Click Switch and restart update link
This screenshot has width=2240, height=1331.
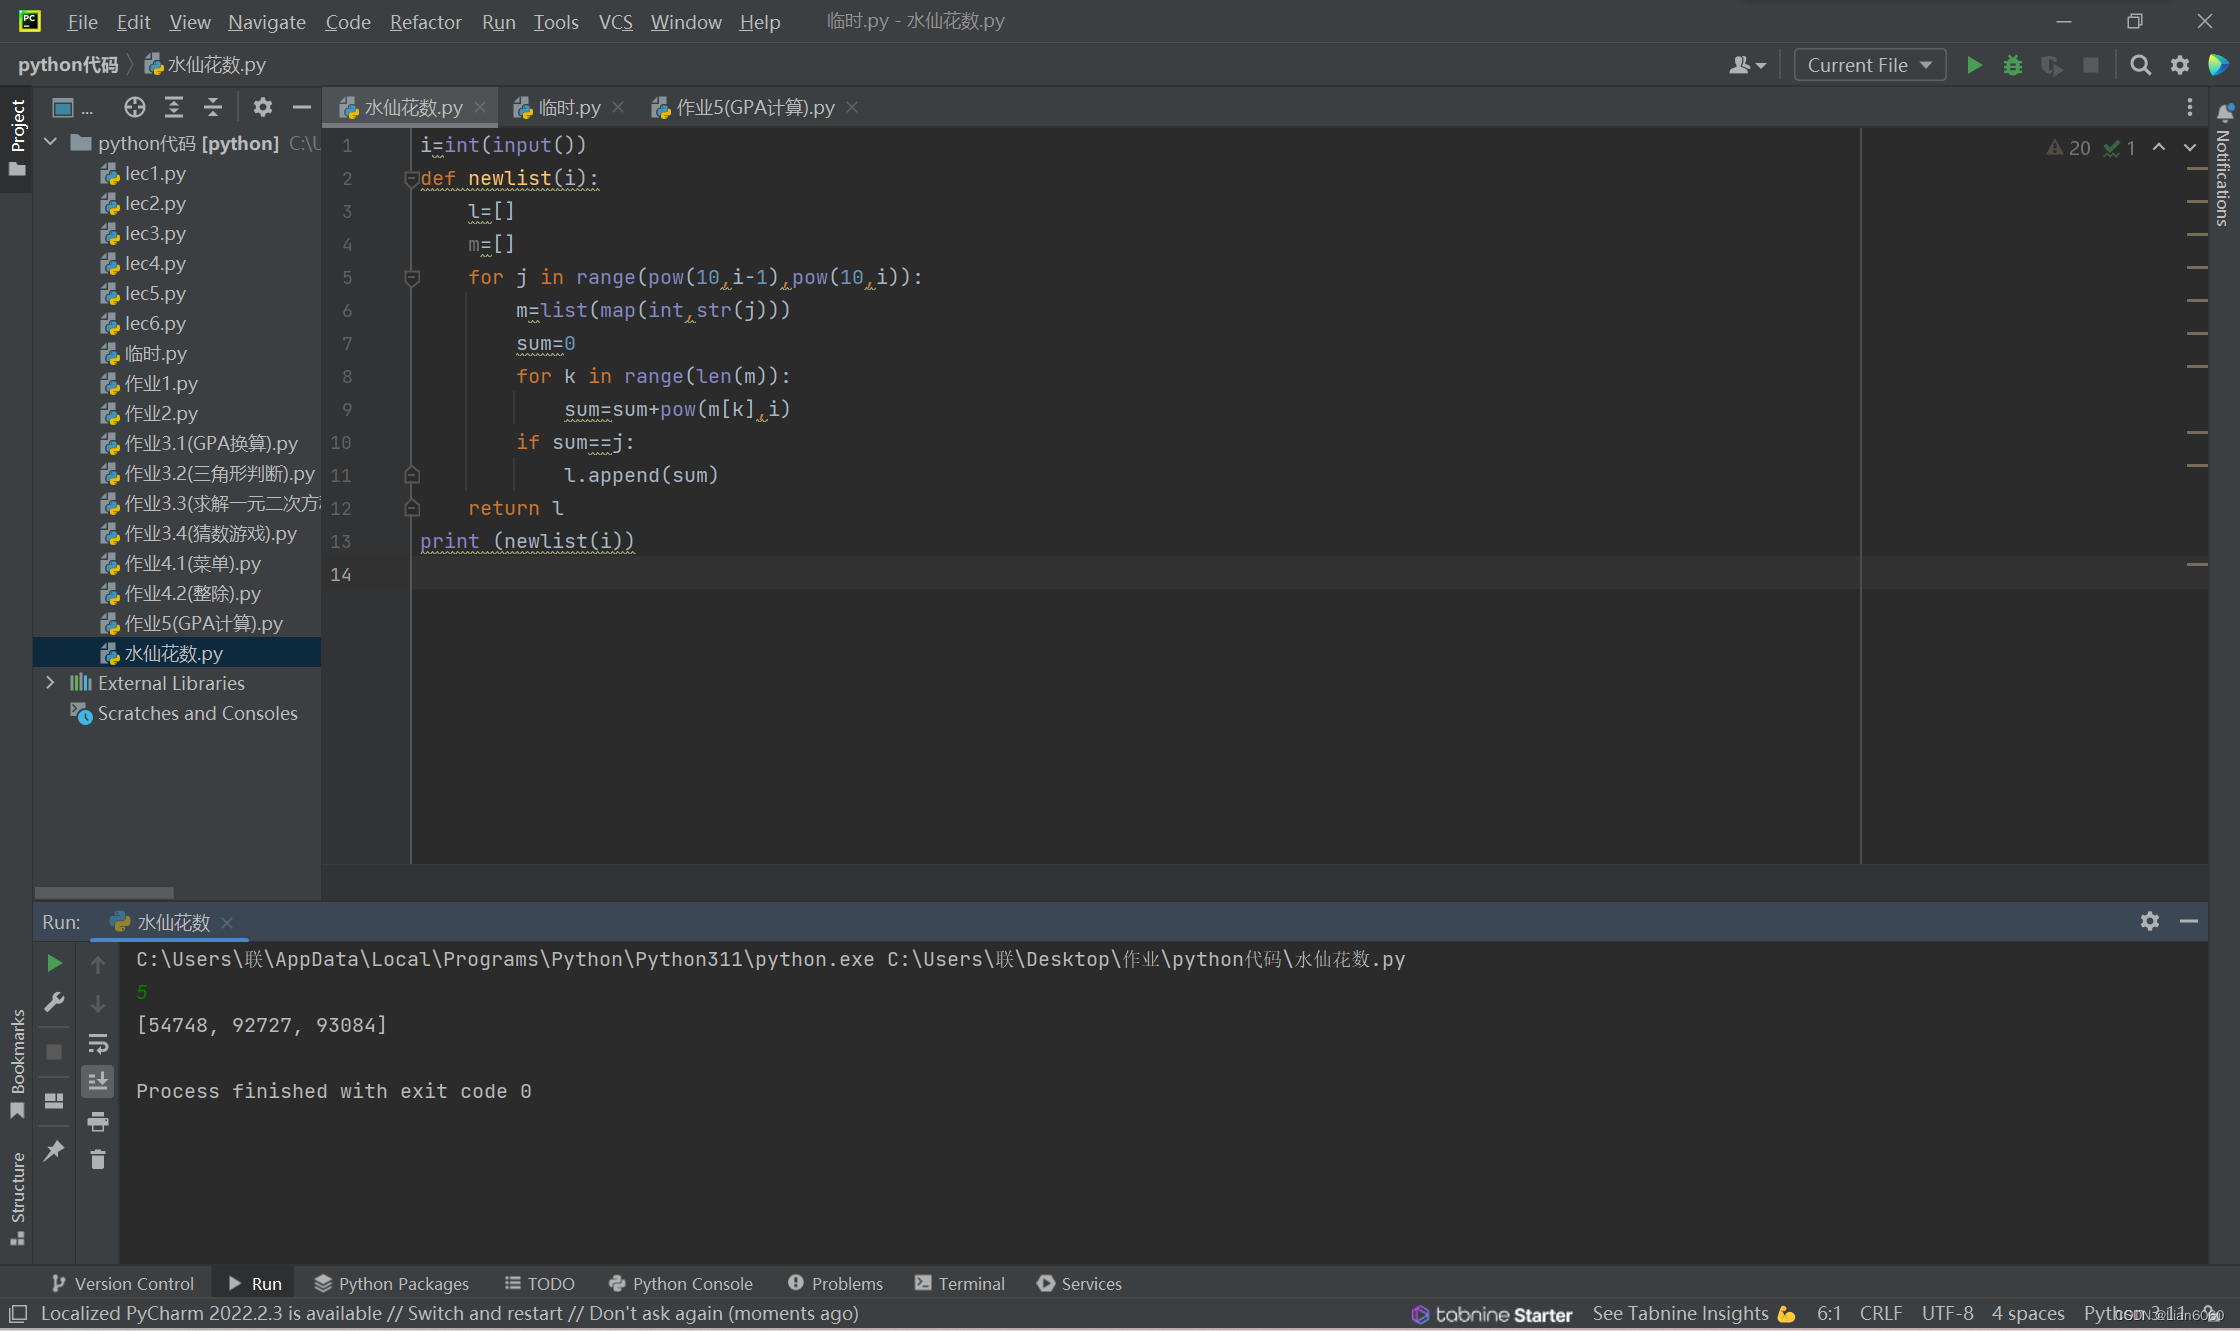[484, 1313]
